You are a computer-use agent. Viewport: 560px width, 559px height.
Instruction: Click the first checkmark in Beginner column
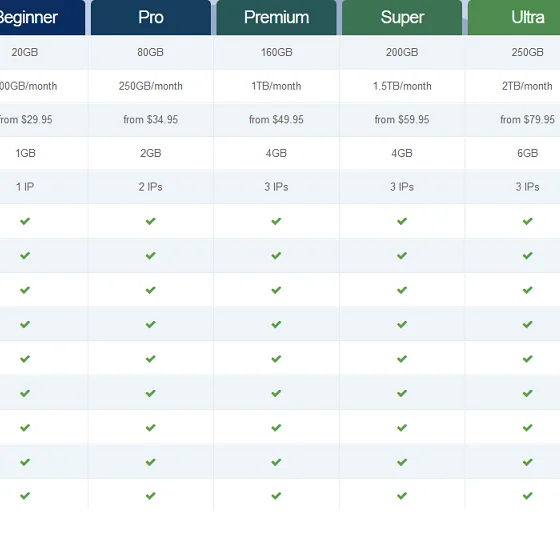[x=25, y=221]
